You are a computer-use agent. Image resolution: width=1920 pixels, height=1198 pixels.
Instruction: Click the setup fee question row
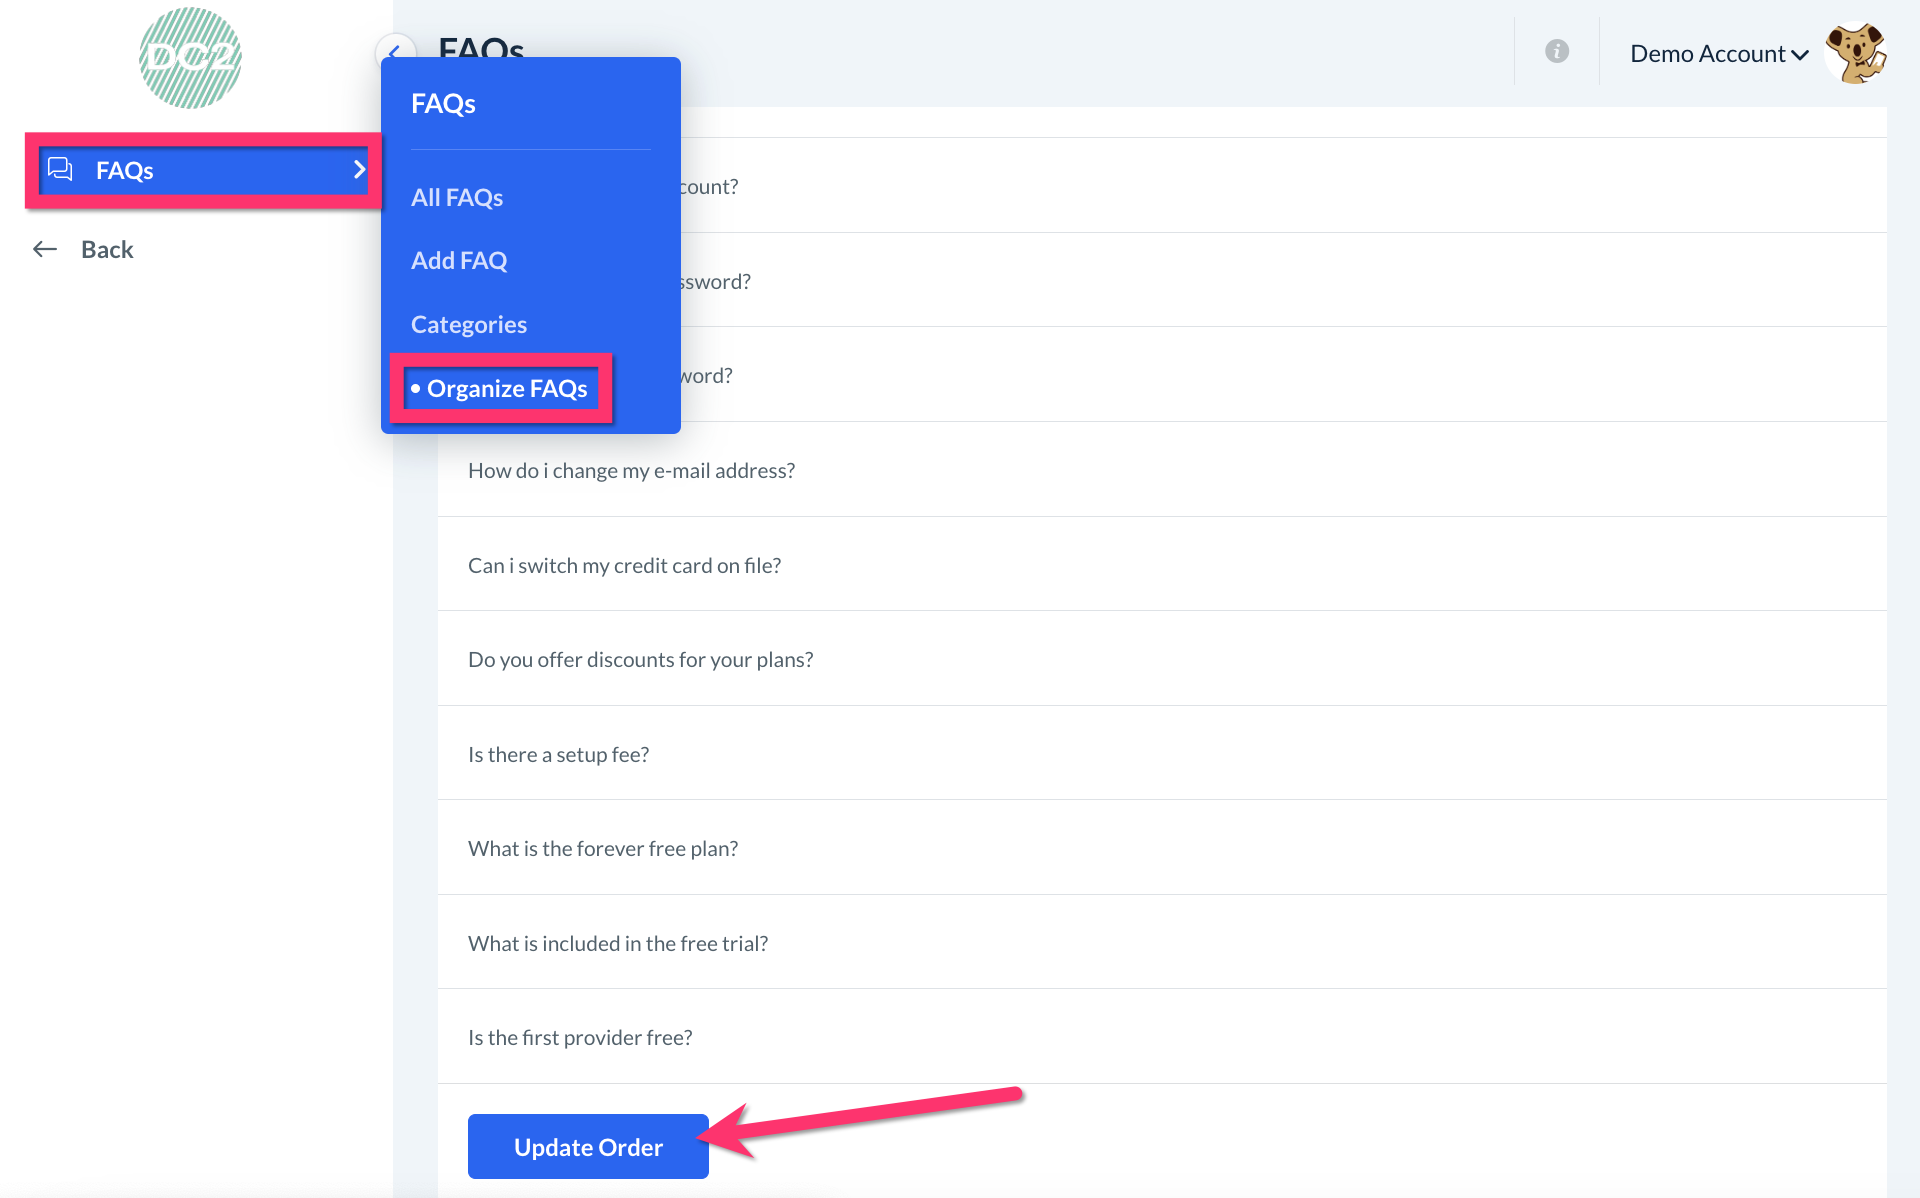558,754
